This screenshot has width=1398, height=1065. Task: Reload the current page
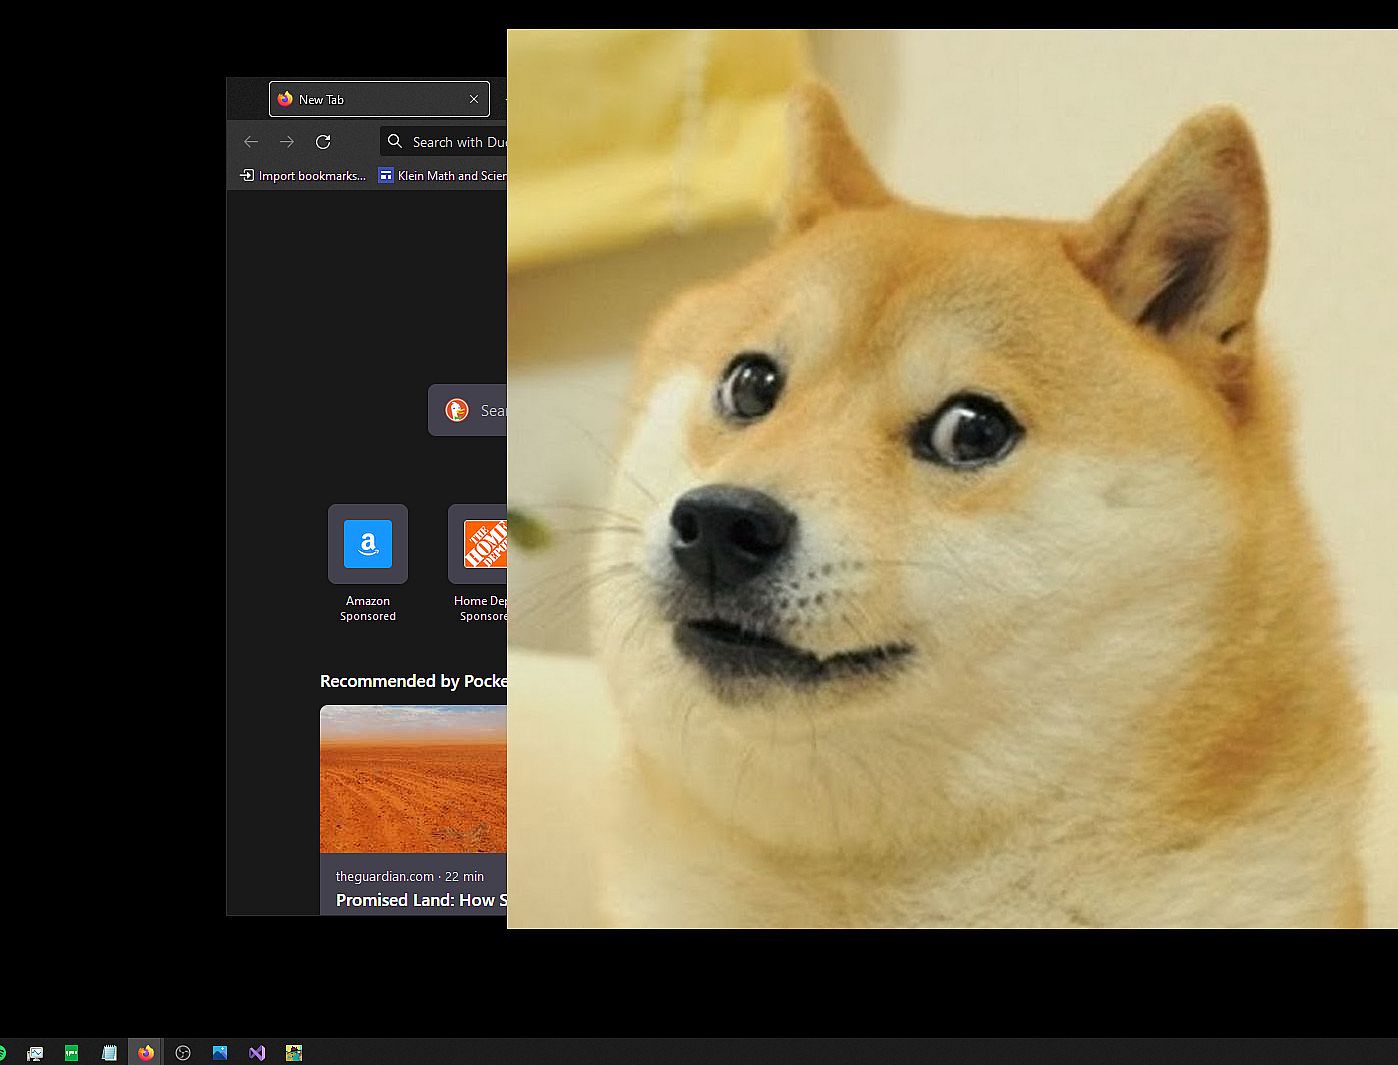point(323,142)
